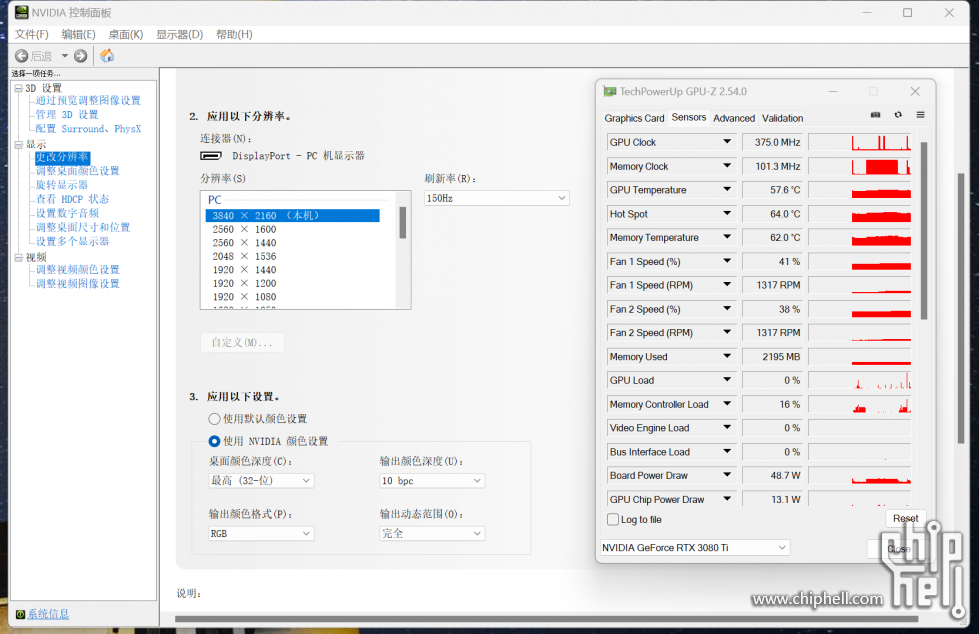This screenshot has height=634, width=979.
Task: Collapse the 3D 设置 tree node
Action: tap(19, 88)
